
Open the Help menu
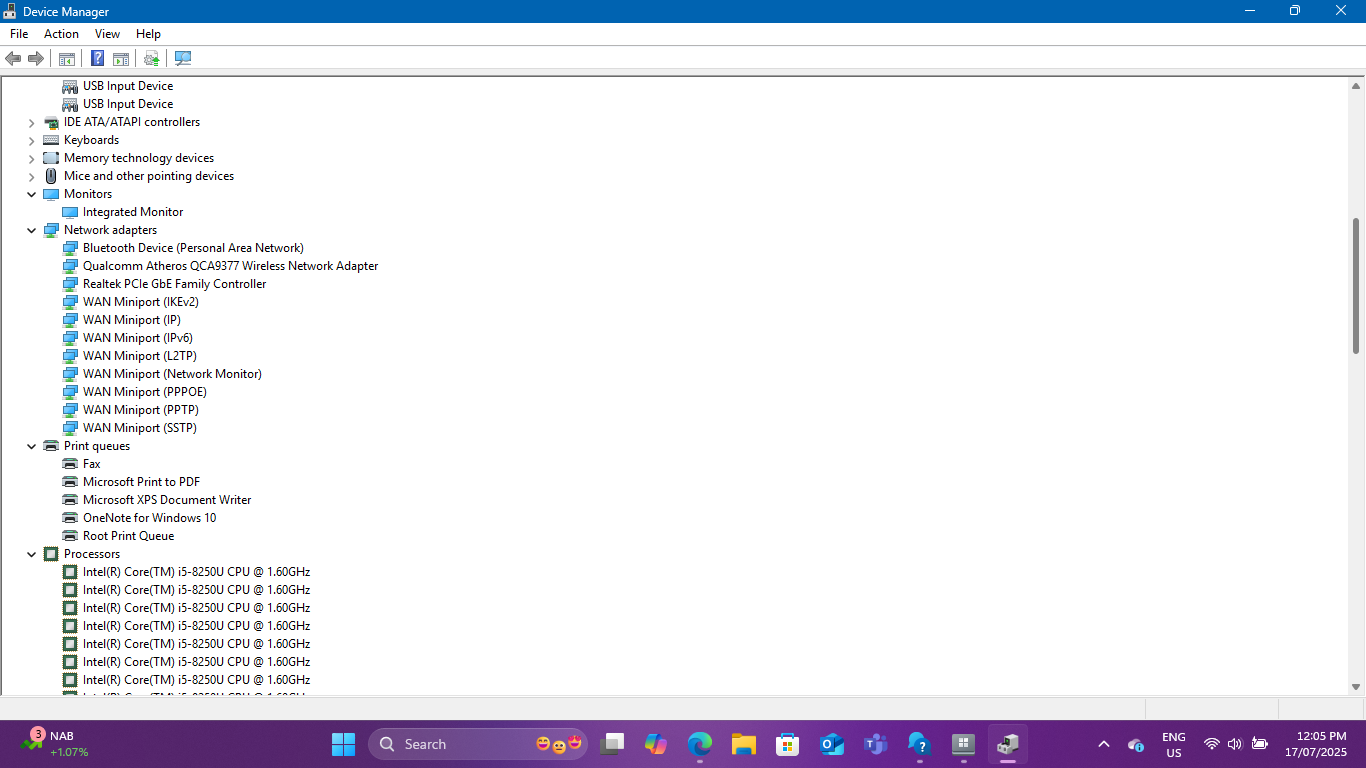(148, 34)
